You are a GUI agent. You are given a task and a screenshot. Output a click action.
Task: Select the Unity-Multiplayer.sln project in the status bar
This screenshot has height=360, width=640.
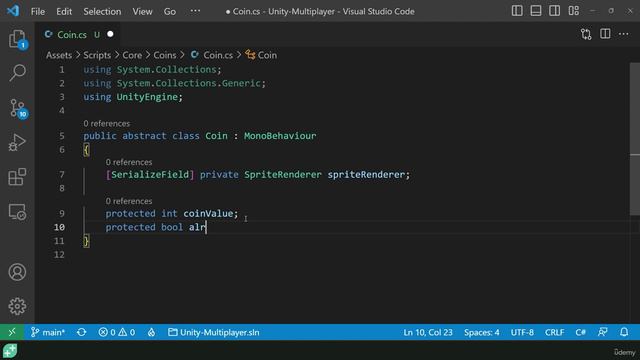coord(214,332)
